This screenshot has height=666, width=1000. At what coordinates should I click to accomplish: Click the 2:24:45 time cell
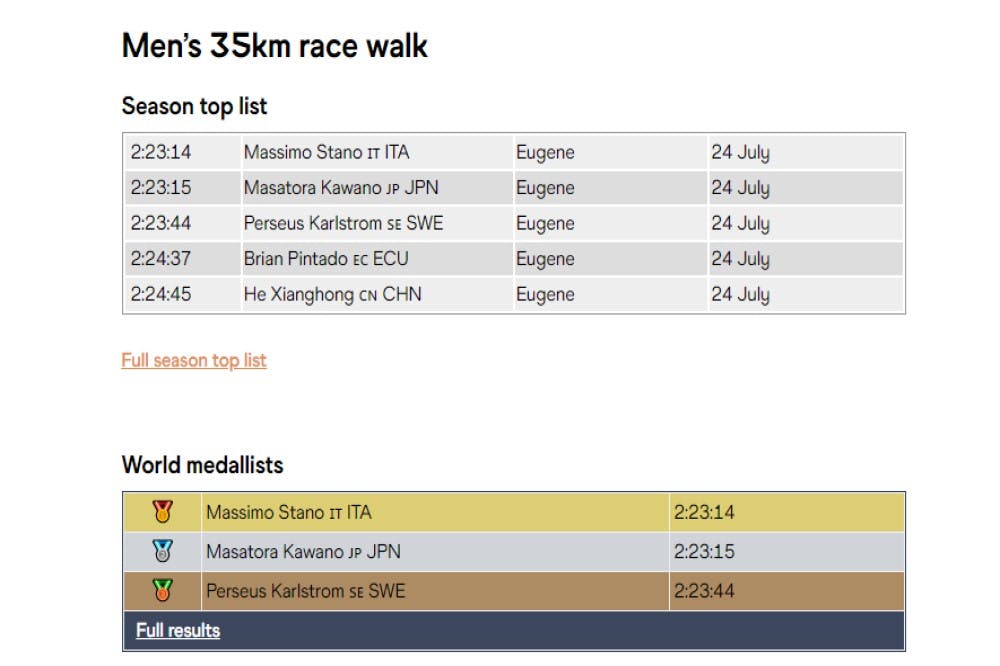click(x=161, y=294)
